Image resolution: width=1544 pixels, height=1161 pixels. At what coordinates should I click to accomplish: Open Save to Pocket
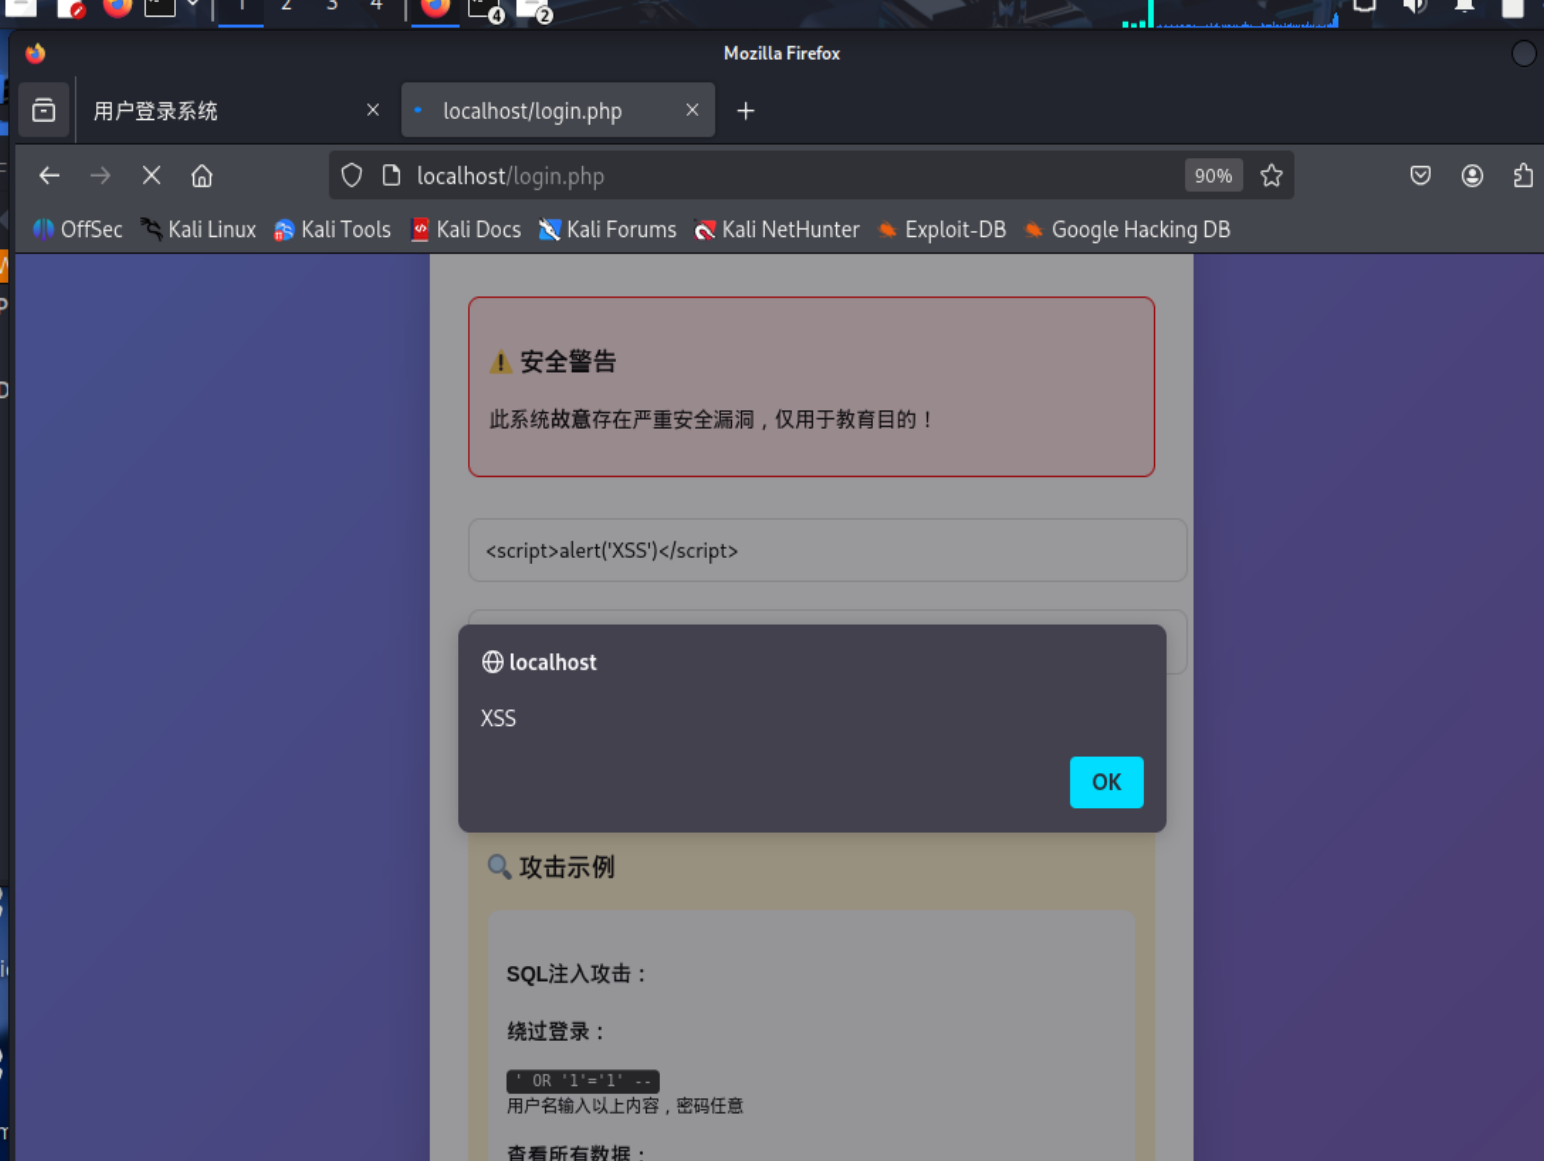pos(1420,176)
